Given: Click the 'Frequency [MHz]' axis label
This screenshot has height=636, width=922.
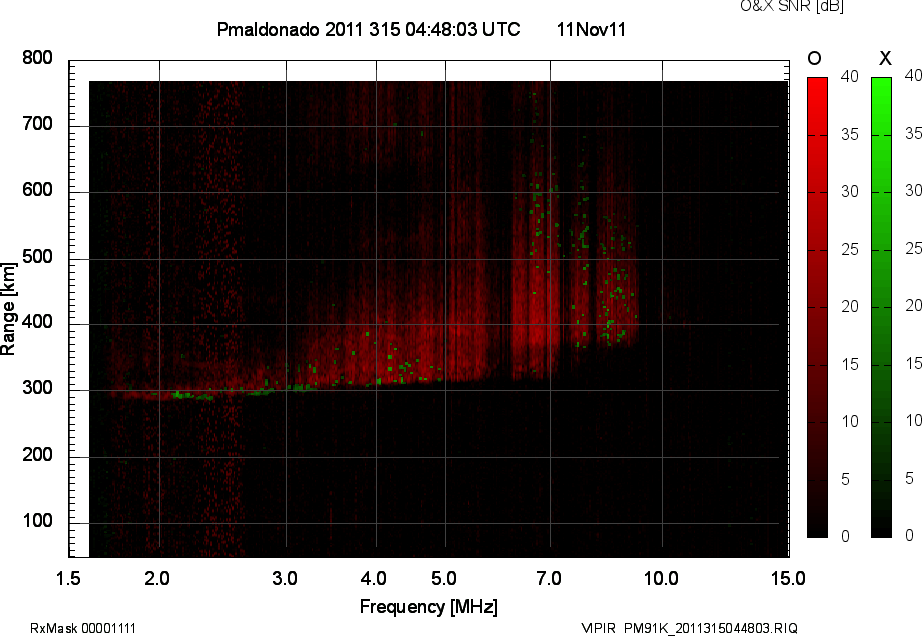Looking at the screenshot, I should pyautogui.click(x=429, y=607).
